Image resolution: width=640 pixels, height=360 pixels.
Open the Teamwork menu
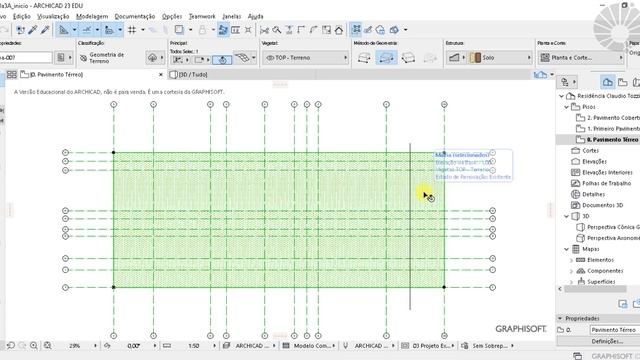pos(202,16)
